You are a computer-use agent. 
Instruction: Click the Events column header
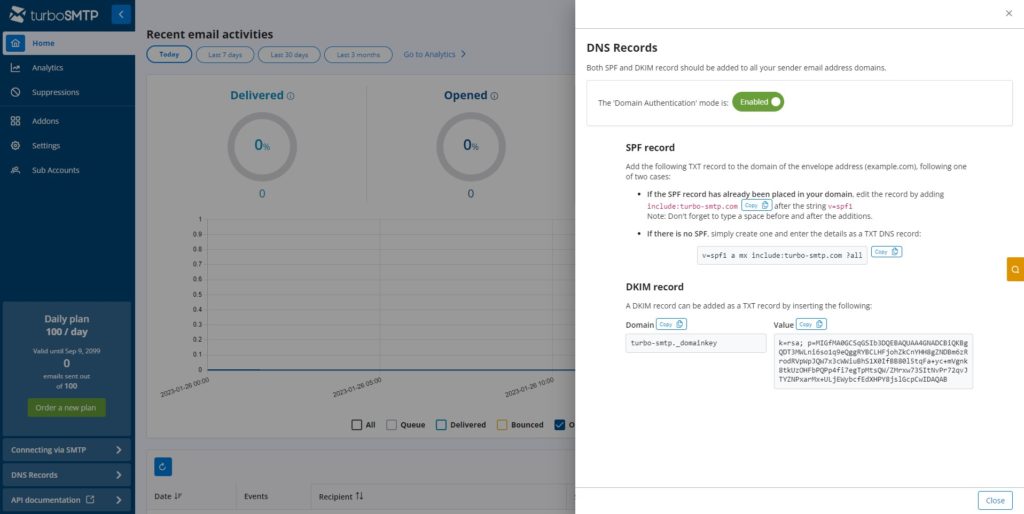click(x=256, y=496)
